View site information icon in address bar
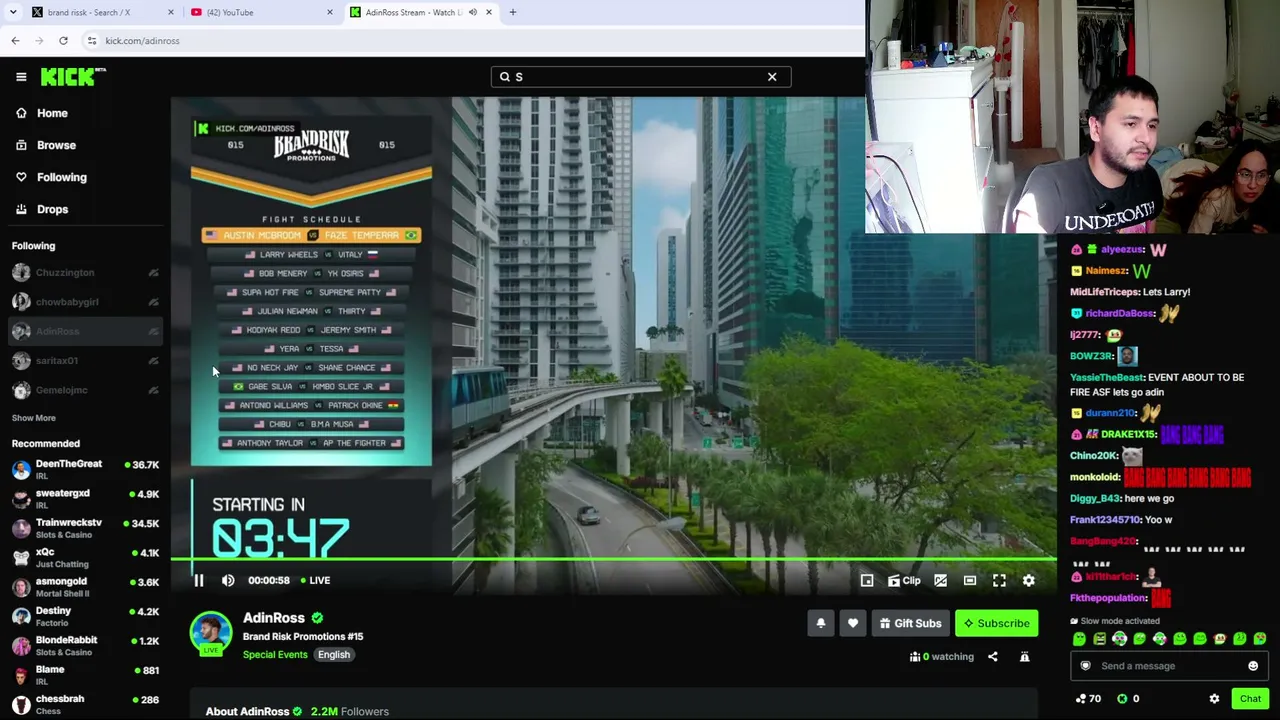 (x=91, y=41)
